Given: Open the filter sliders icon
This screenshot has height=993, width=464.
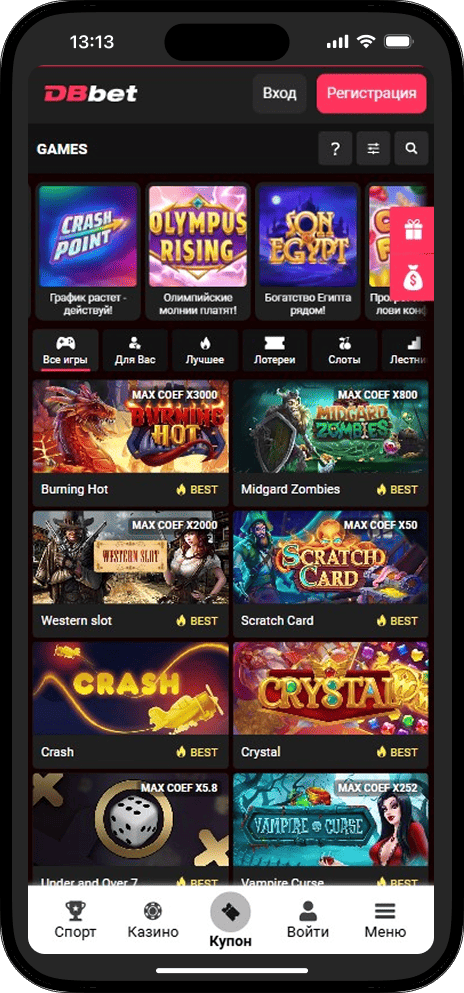Looking at the screenshot, I should [373, 149].
